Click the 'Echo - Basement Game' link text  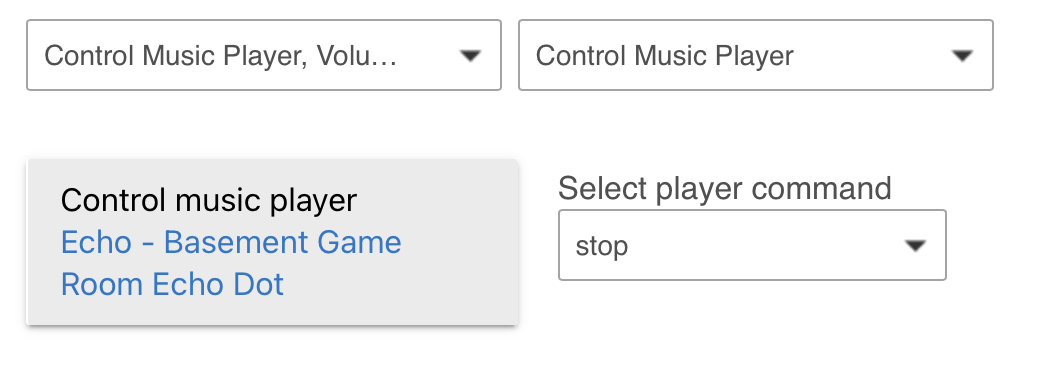click(231, 242)
